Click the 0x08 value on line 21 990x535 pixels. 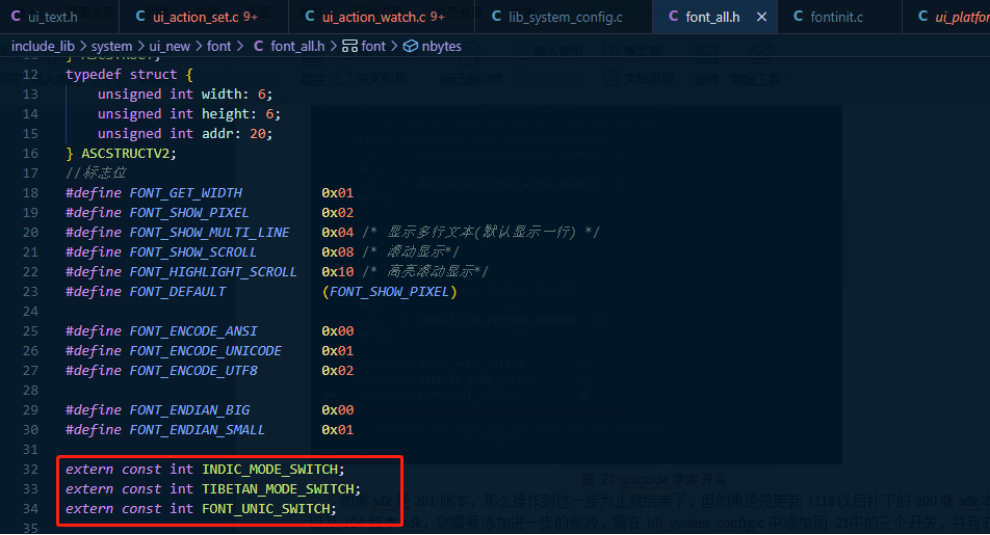(x=338, y=252)
